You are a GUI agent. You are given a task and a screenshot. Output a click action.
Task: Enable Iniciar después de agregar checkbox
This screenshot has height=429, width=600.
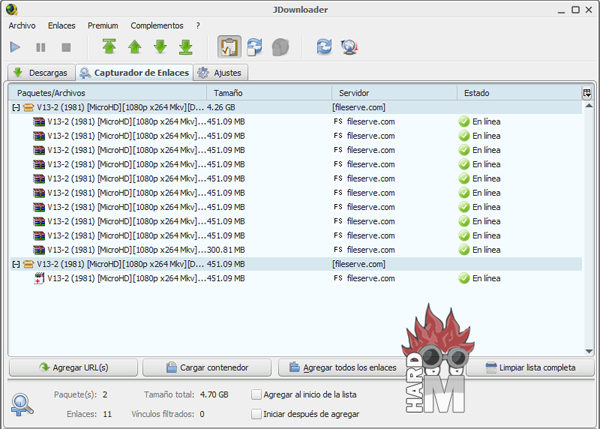256,414
